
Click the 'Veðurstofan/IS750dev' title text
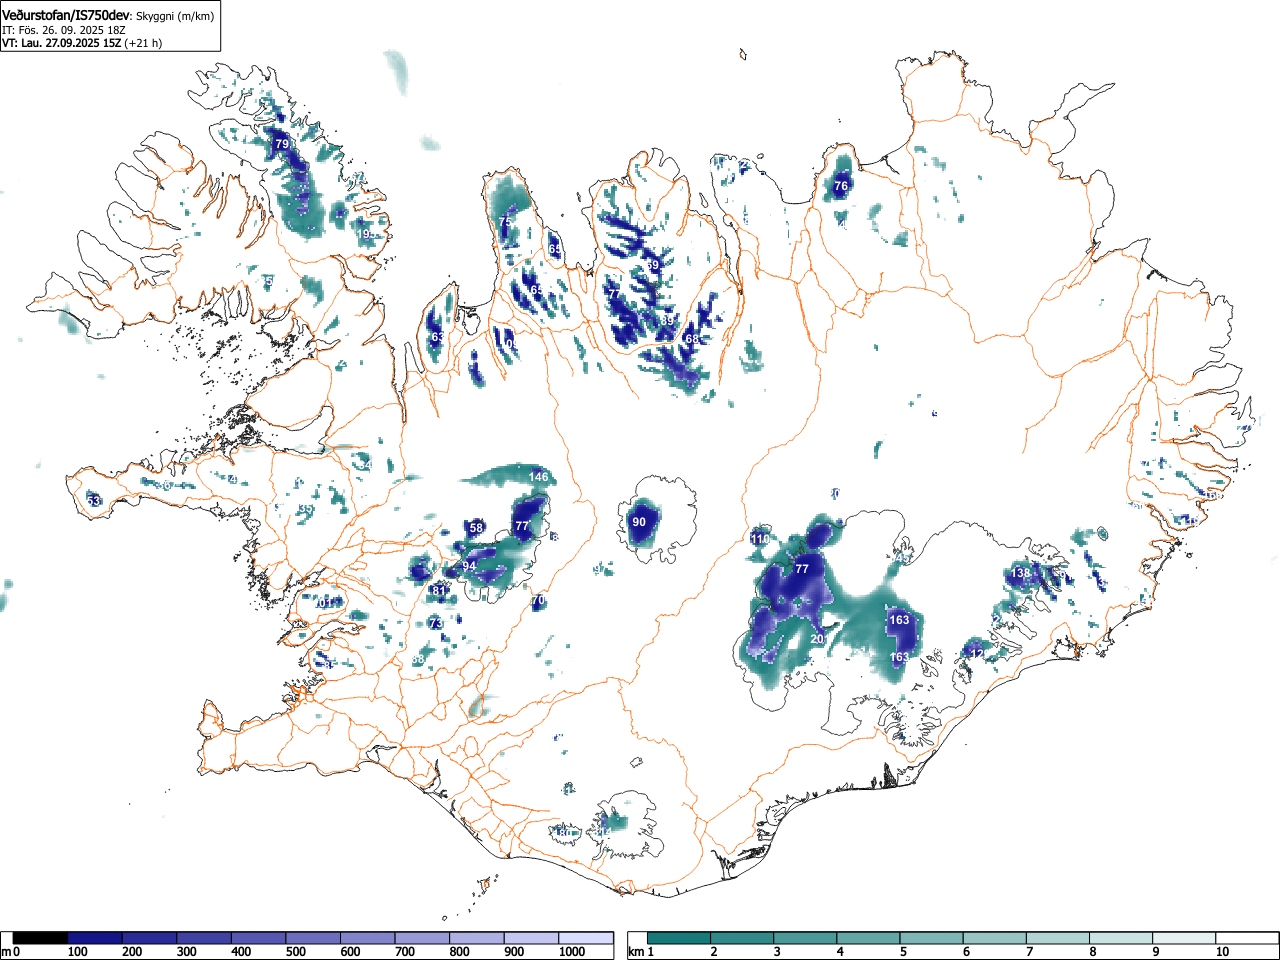pyautogui.click(x=66, y=15)
